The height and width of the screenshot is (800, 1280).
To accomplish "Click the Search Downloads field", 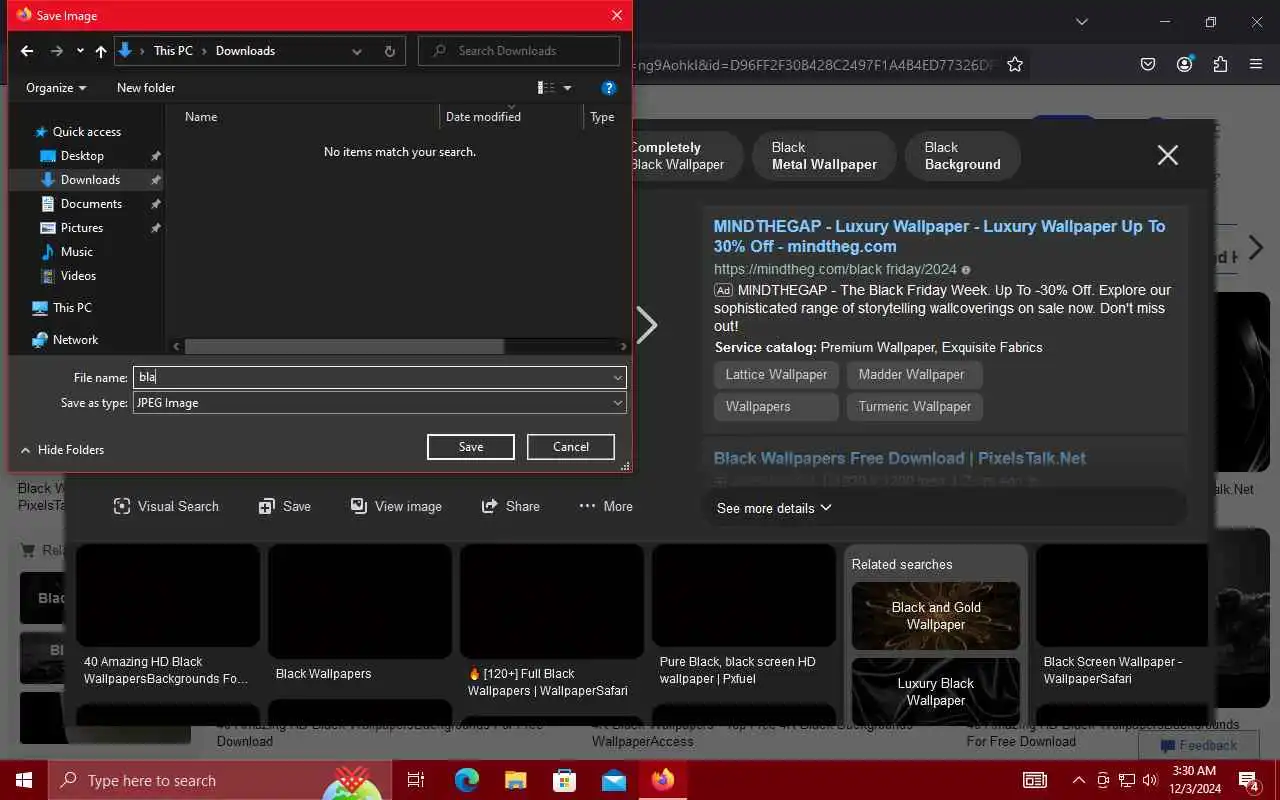I will click(x=519, y=51).
